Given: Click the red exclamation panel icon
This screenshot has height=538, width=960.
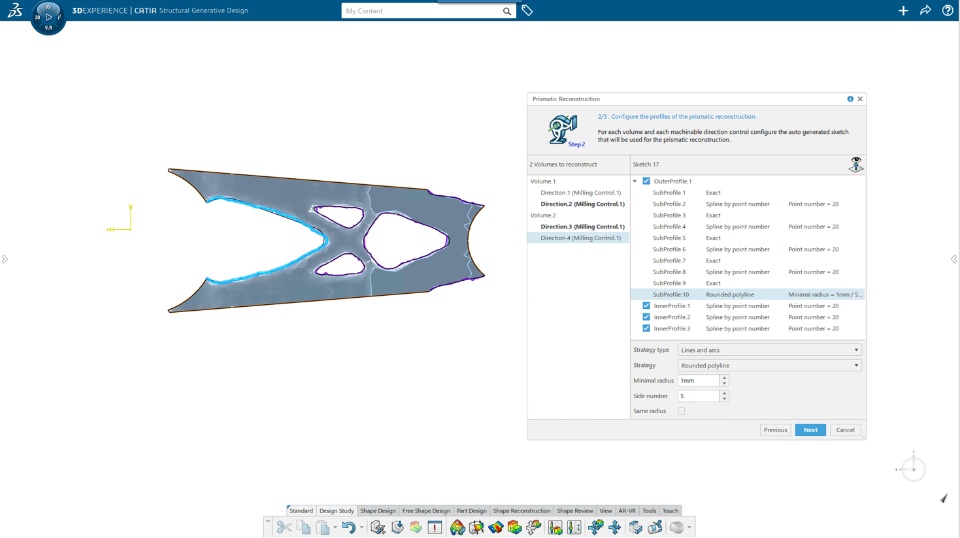Looking at the screenshot, I should pos(435,527).
